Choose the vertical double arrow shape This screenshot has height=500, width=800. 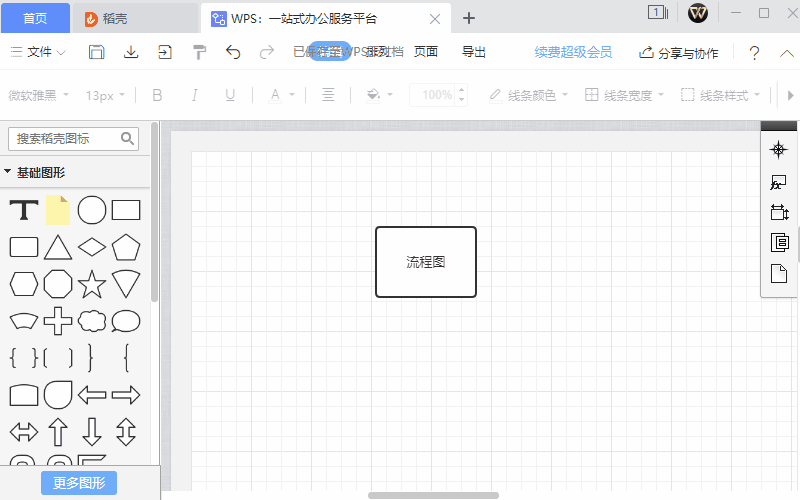126,432
